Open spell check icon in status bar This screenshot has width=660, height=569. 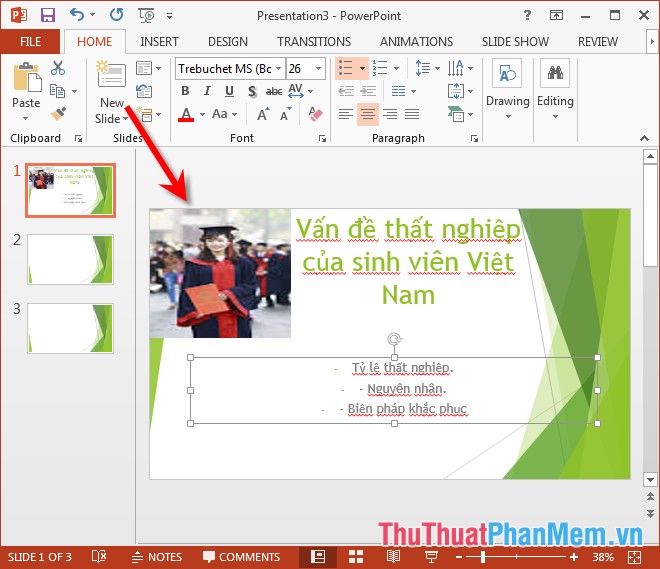click(x=99, y=557)
